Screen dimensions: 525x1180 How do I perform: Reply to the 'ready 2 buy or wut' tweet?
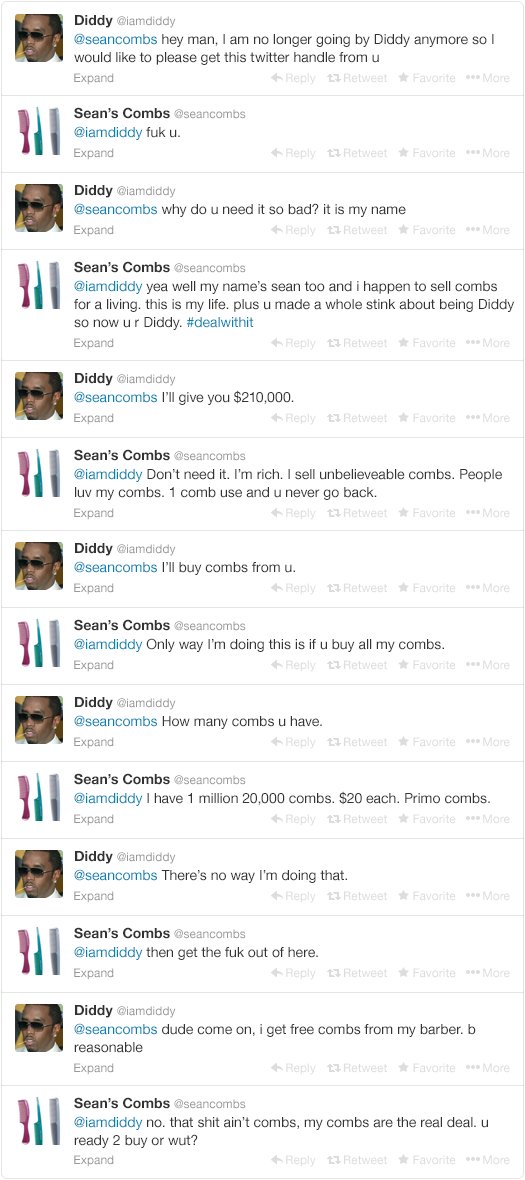tap(293, 1160)
